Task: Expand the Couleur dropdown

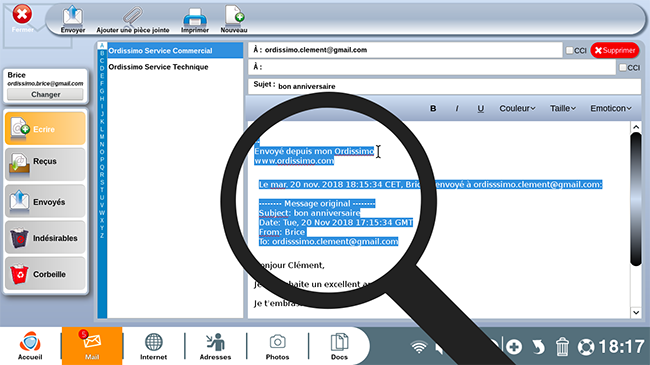Action: 517,108
